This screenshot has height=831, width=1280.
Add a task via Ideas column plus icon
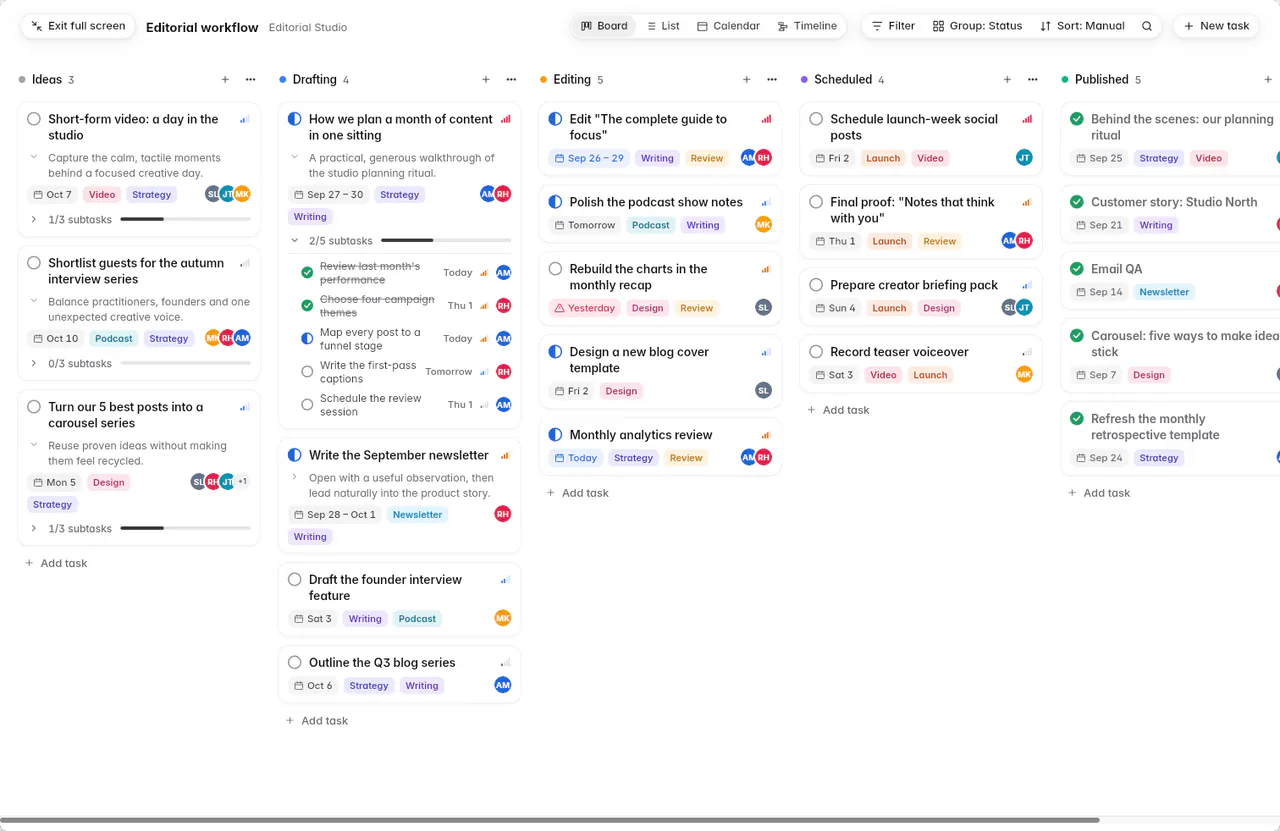225,80
